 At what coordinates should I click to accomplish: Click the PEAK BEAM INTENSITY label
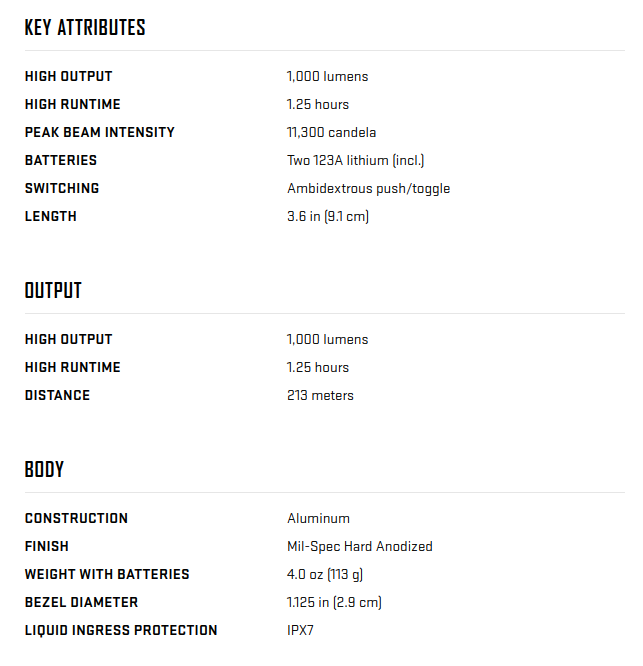pos(100,132)
